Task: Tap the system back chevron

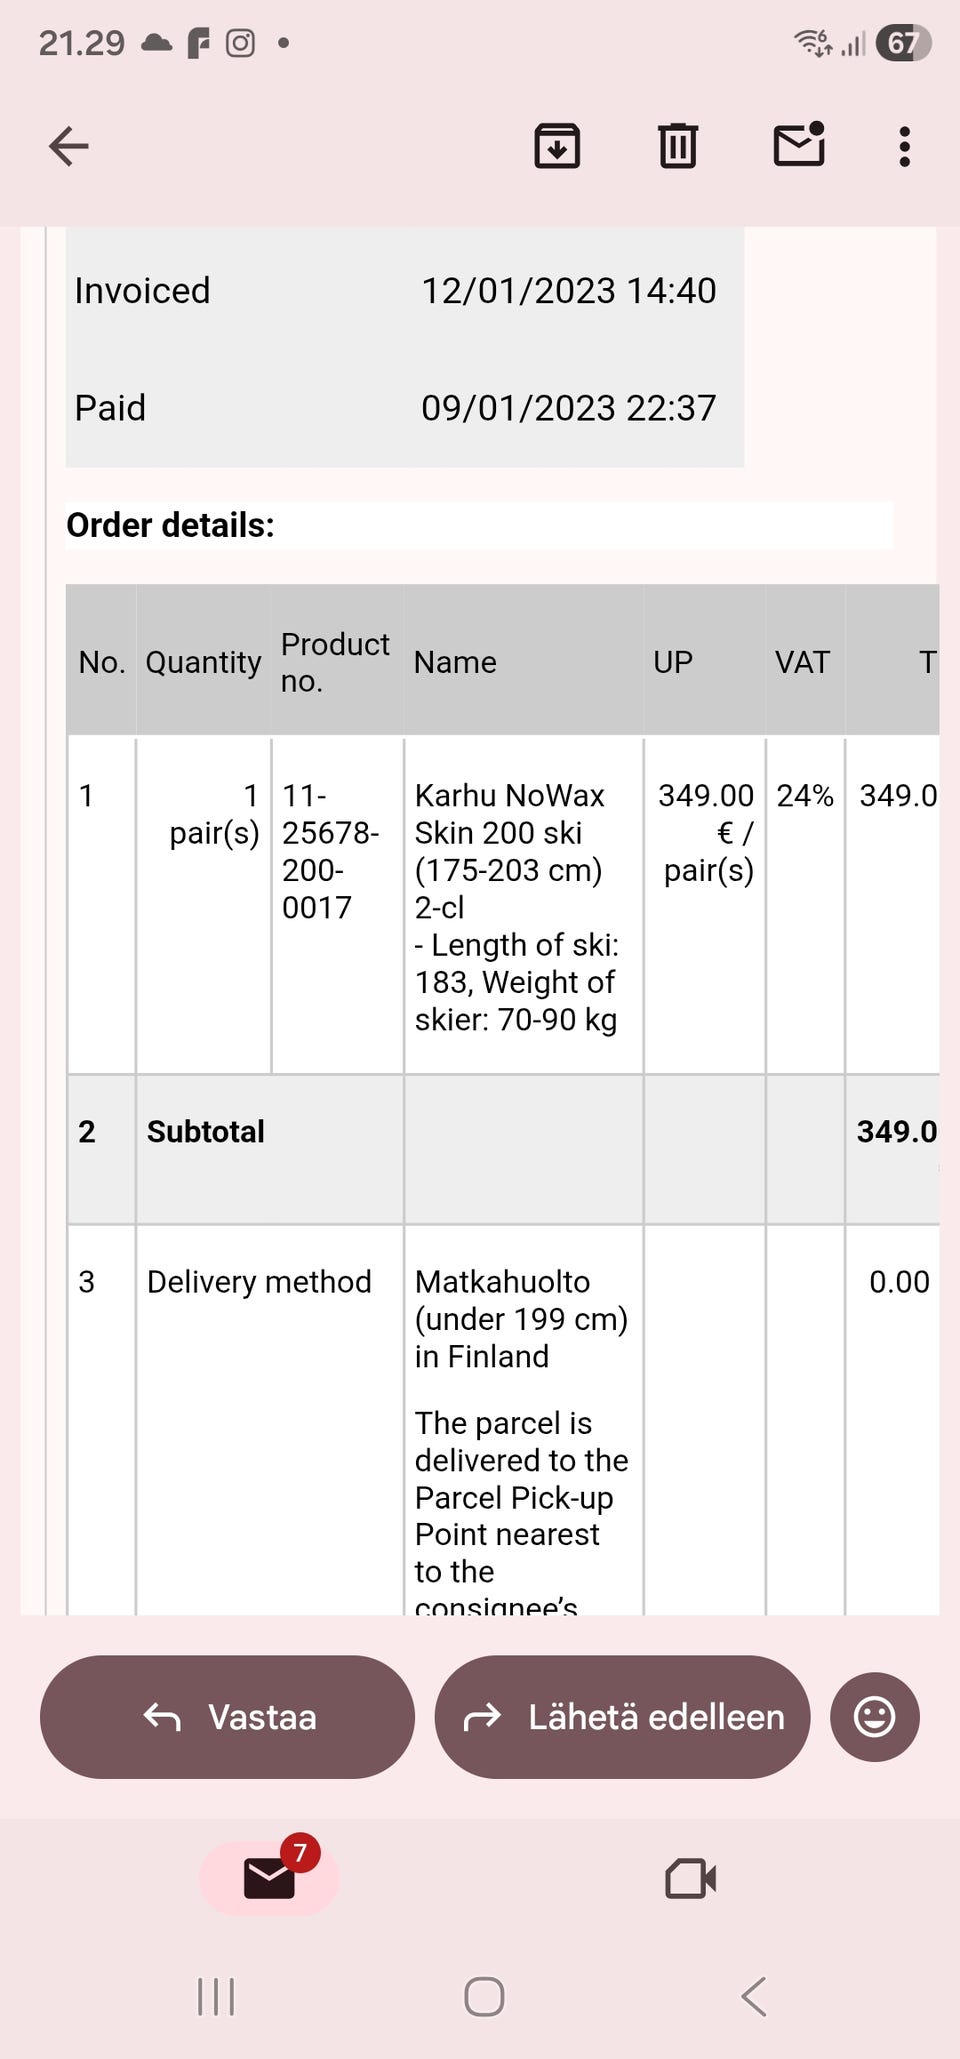Action: coord(754,1997)
